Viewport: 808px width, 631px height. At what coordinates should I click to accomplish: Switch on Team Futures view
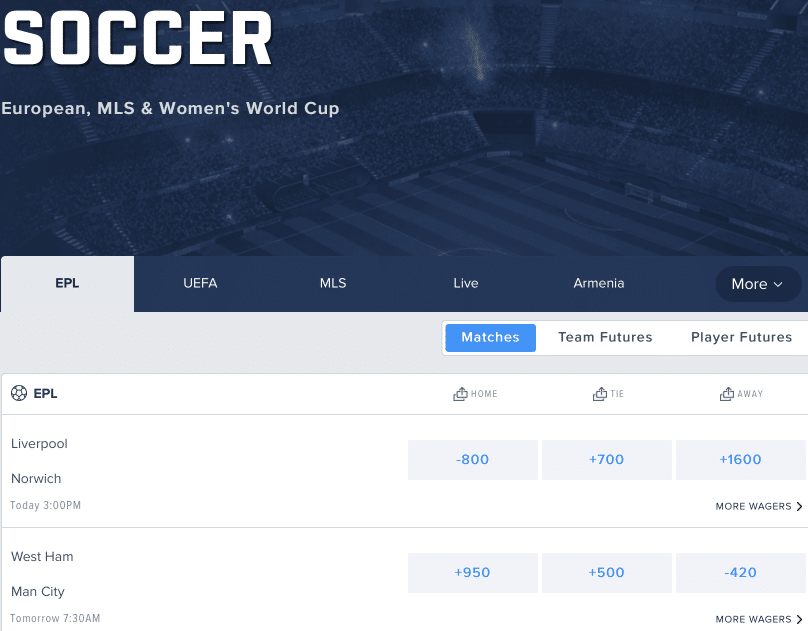[605, 337]
